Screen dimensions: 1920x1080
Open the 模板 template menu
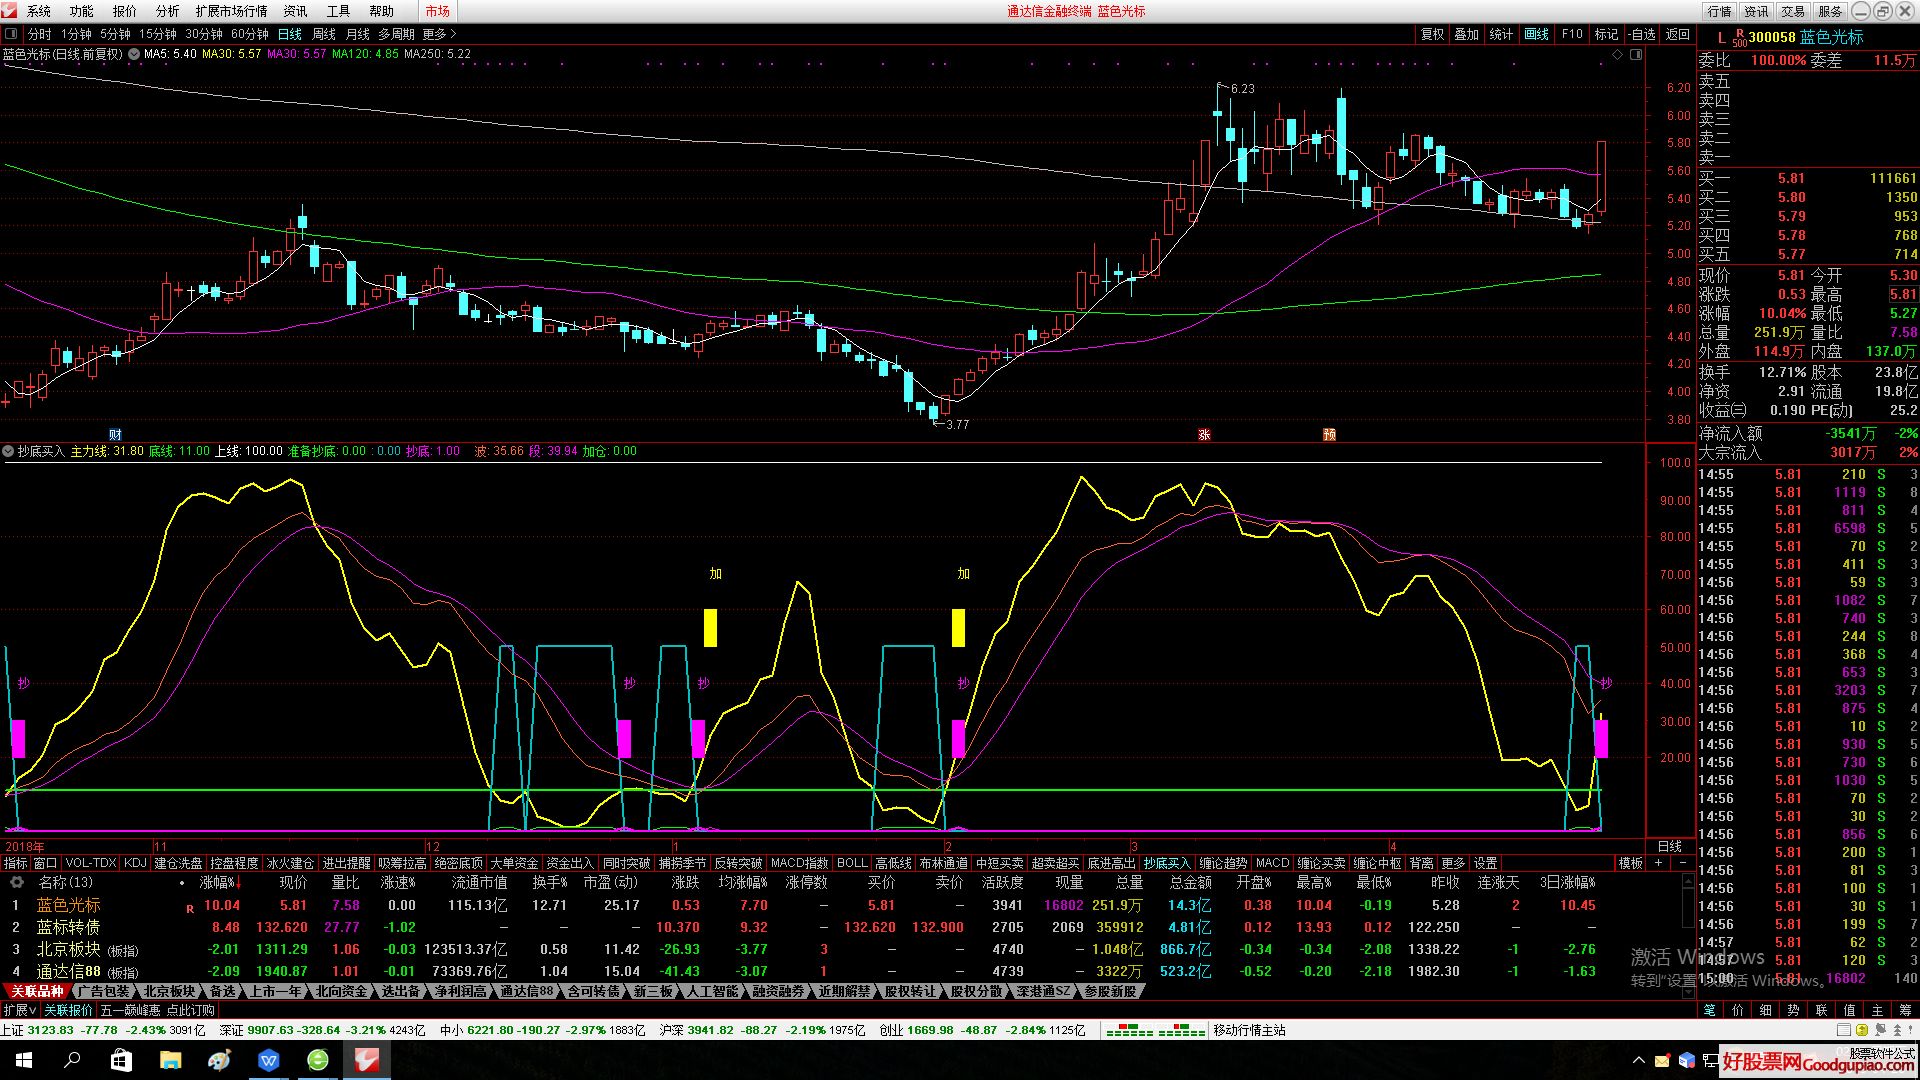pos(1630,863)
